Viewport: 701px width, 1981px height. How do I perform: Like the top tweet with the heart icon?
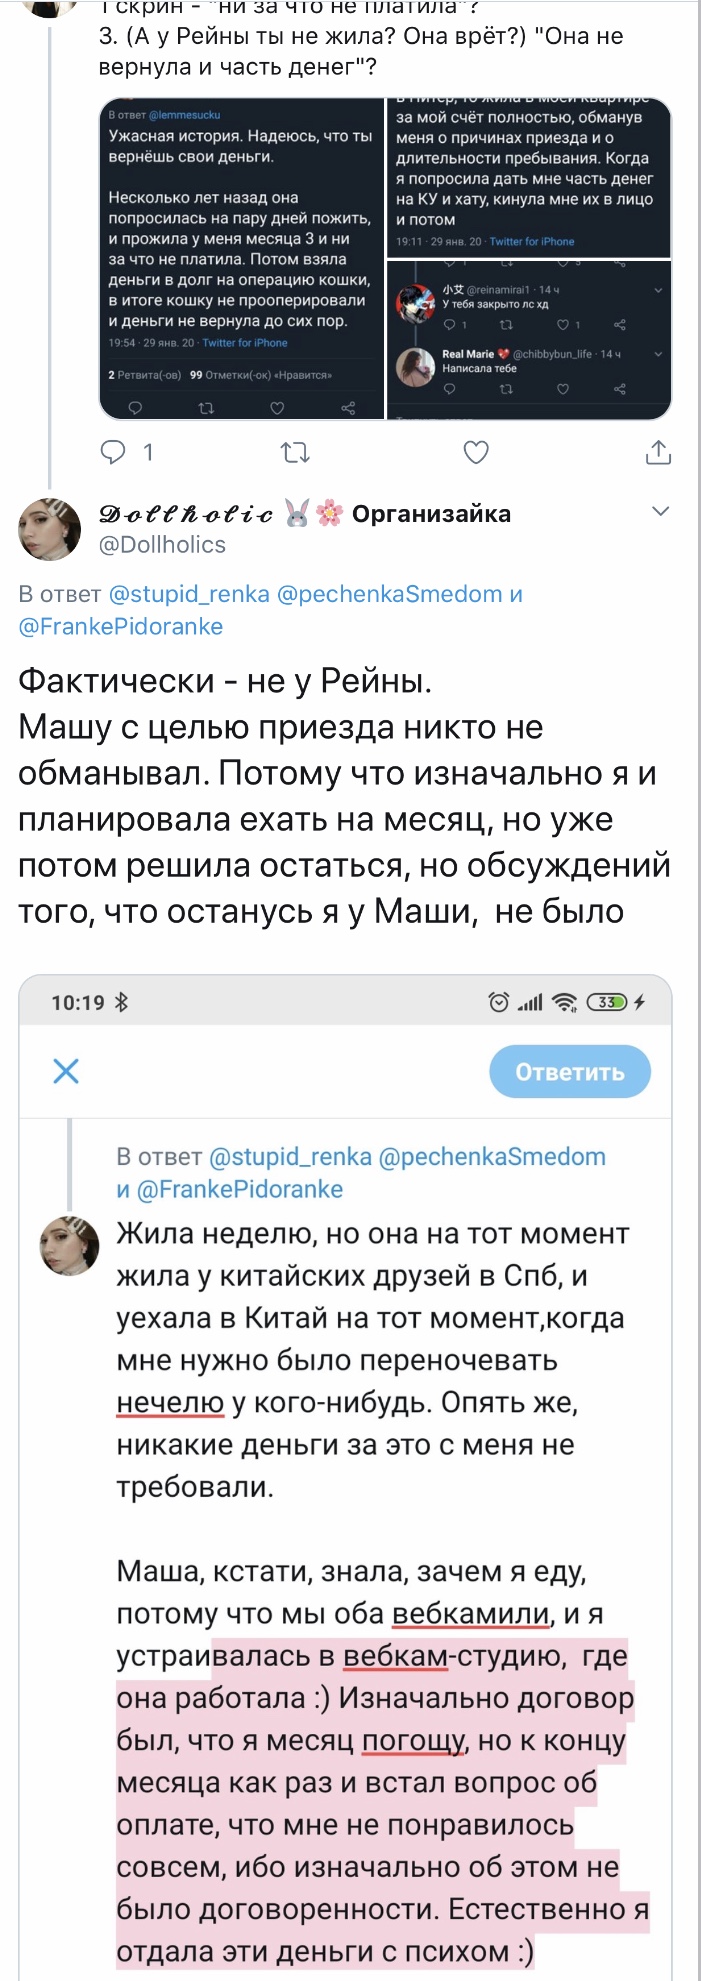click(476, 453)
